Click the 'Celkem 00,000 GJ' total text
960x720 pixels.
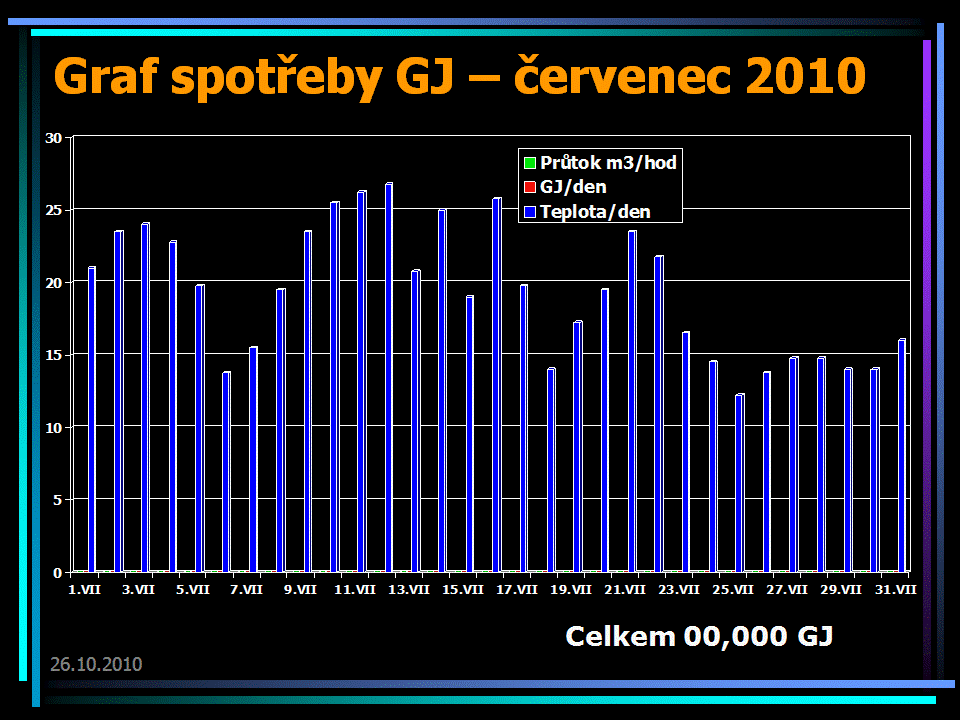tap(700, 636)
